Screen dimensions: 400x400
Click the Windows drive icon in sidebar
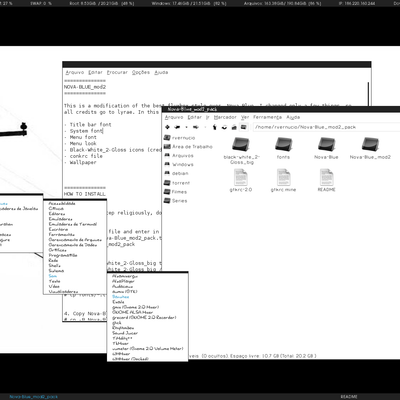167,164
